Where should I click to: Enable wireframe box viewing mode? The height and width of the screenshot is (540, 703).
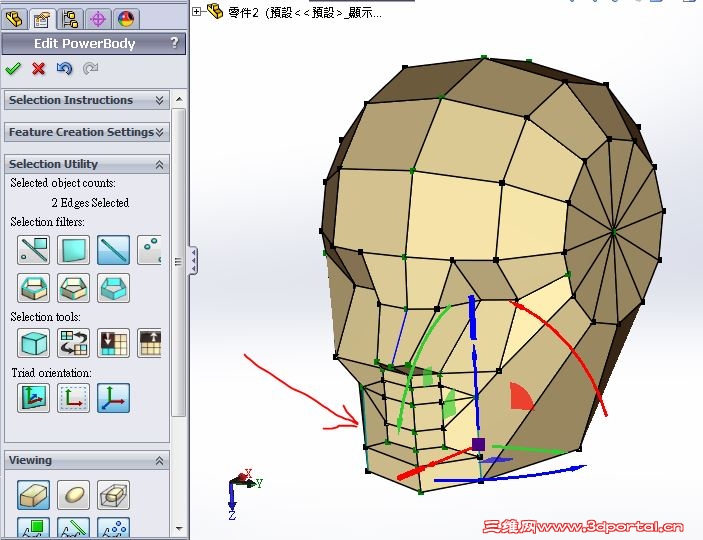(113, 495)
